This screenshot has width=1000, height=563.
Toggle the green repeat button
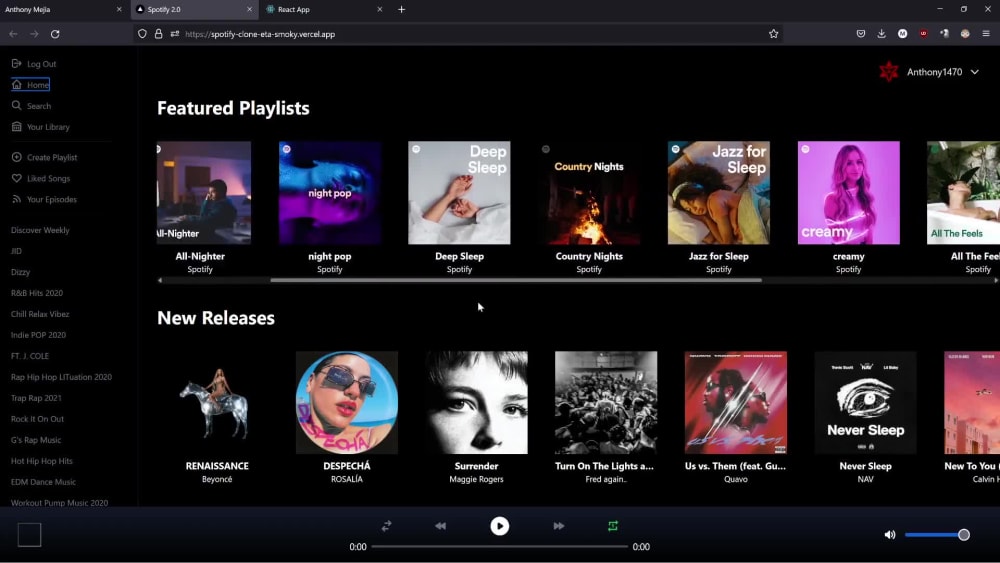coord(613,526)
